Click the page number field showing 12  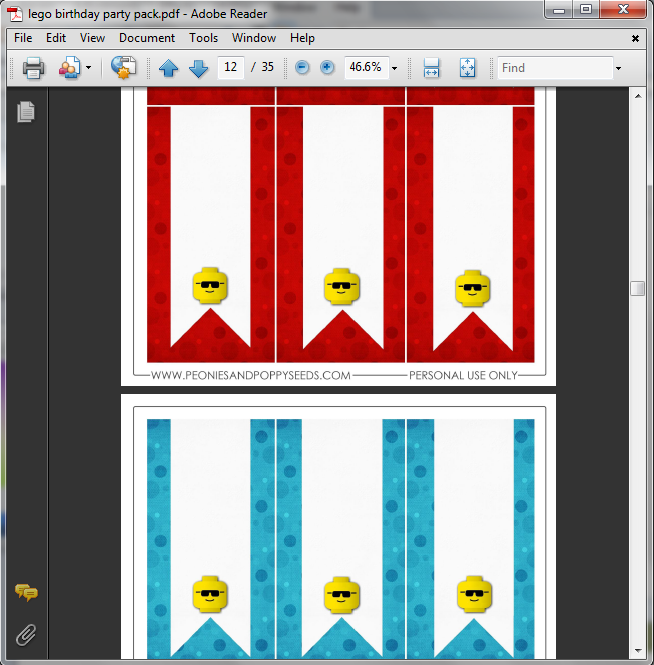click(x=230, y=67)
